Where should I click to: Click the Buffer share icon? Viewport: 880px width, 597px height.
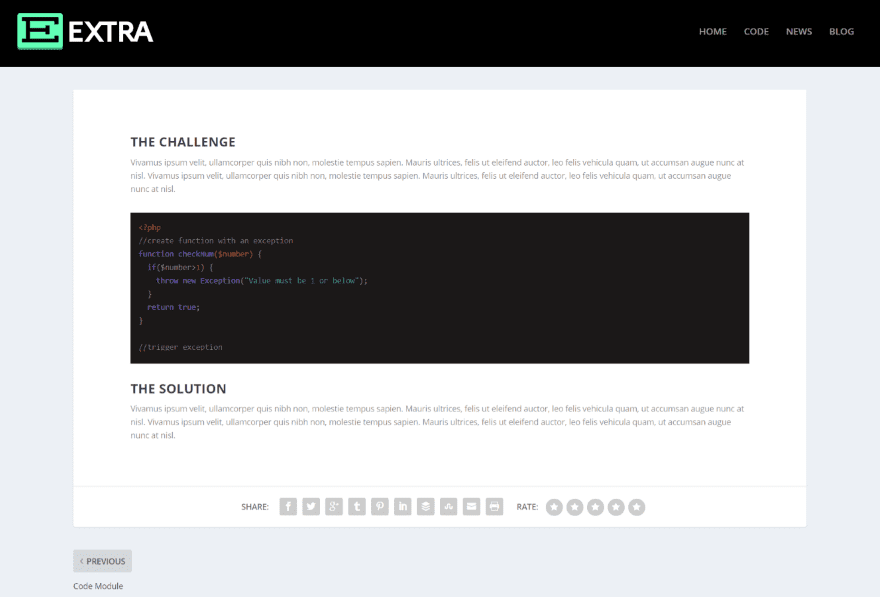point(426,507)
